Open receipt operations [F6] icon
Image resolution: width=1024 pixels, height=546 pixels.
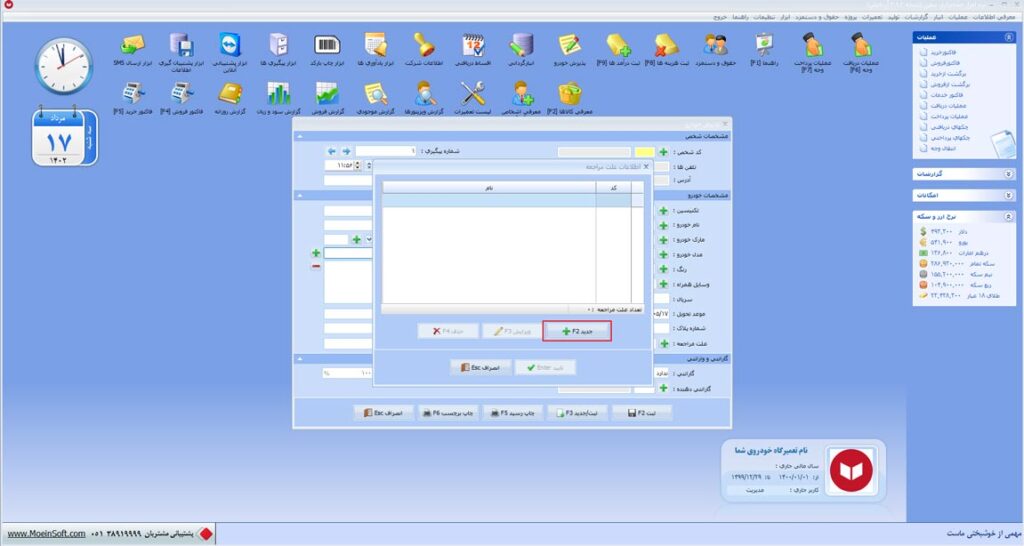click(861, 46)
